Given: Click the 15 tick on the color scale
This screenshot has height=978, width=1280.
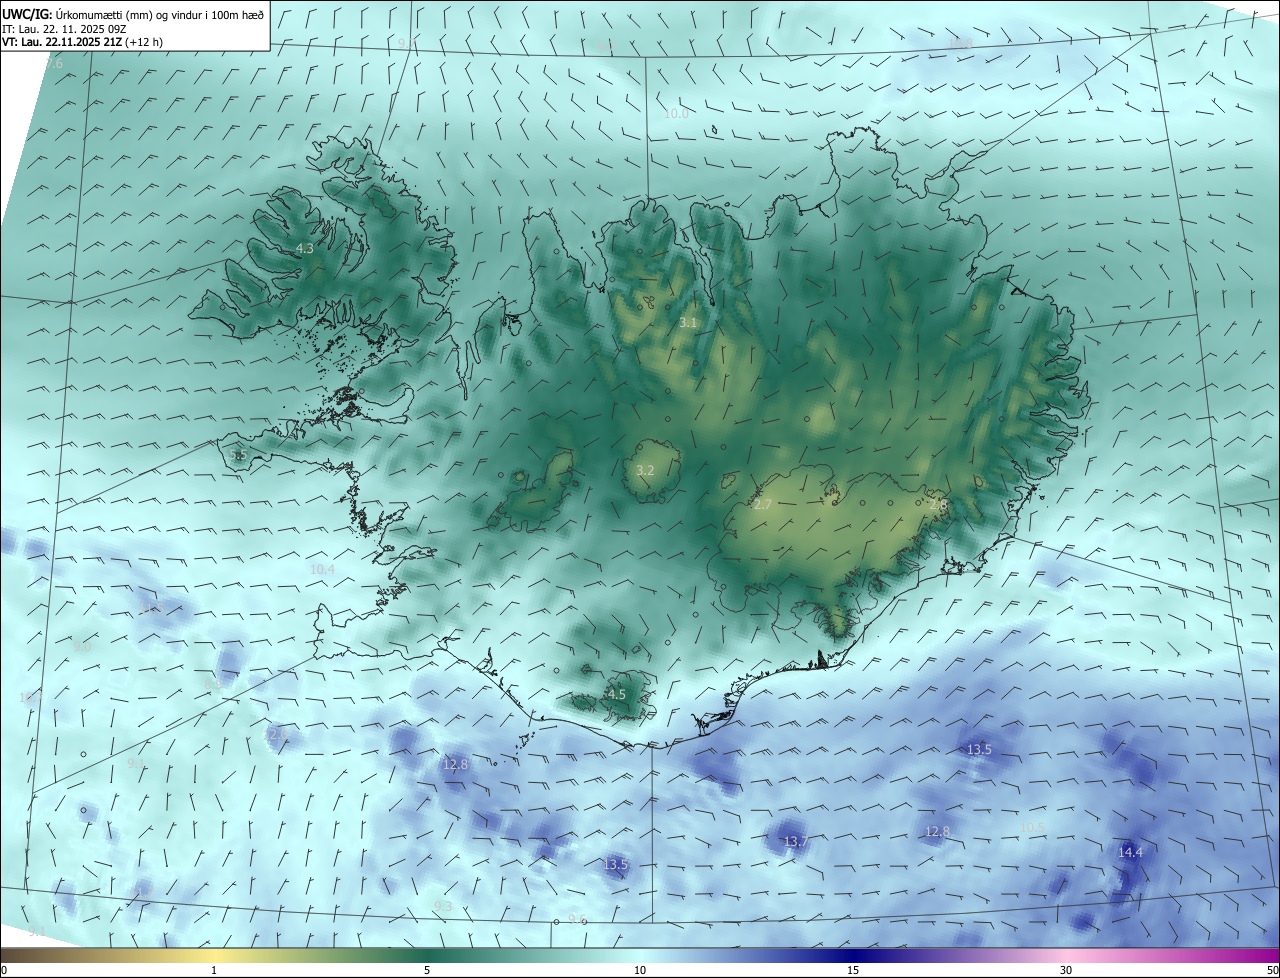Looking at the screenshot, I should 853,970.
